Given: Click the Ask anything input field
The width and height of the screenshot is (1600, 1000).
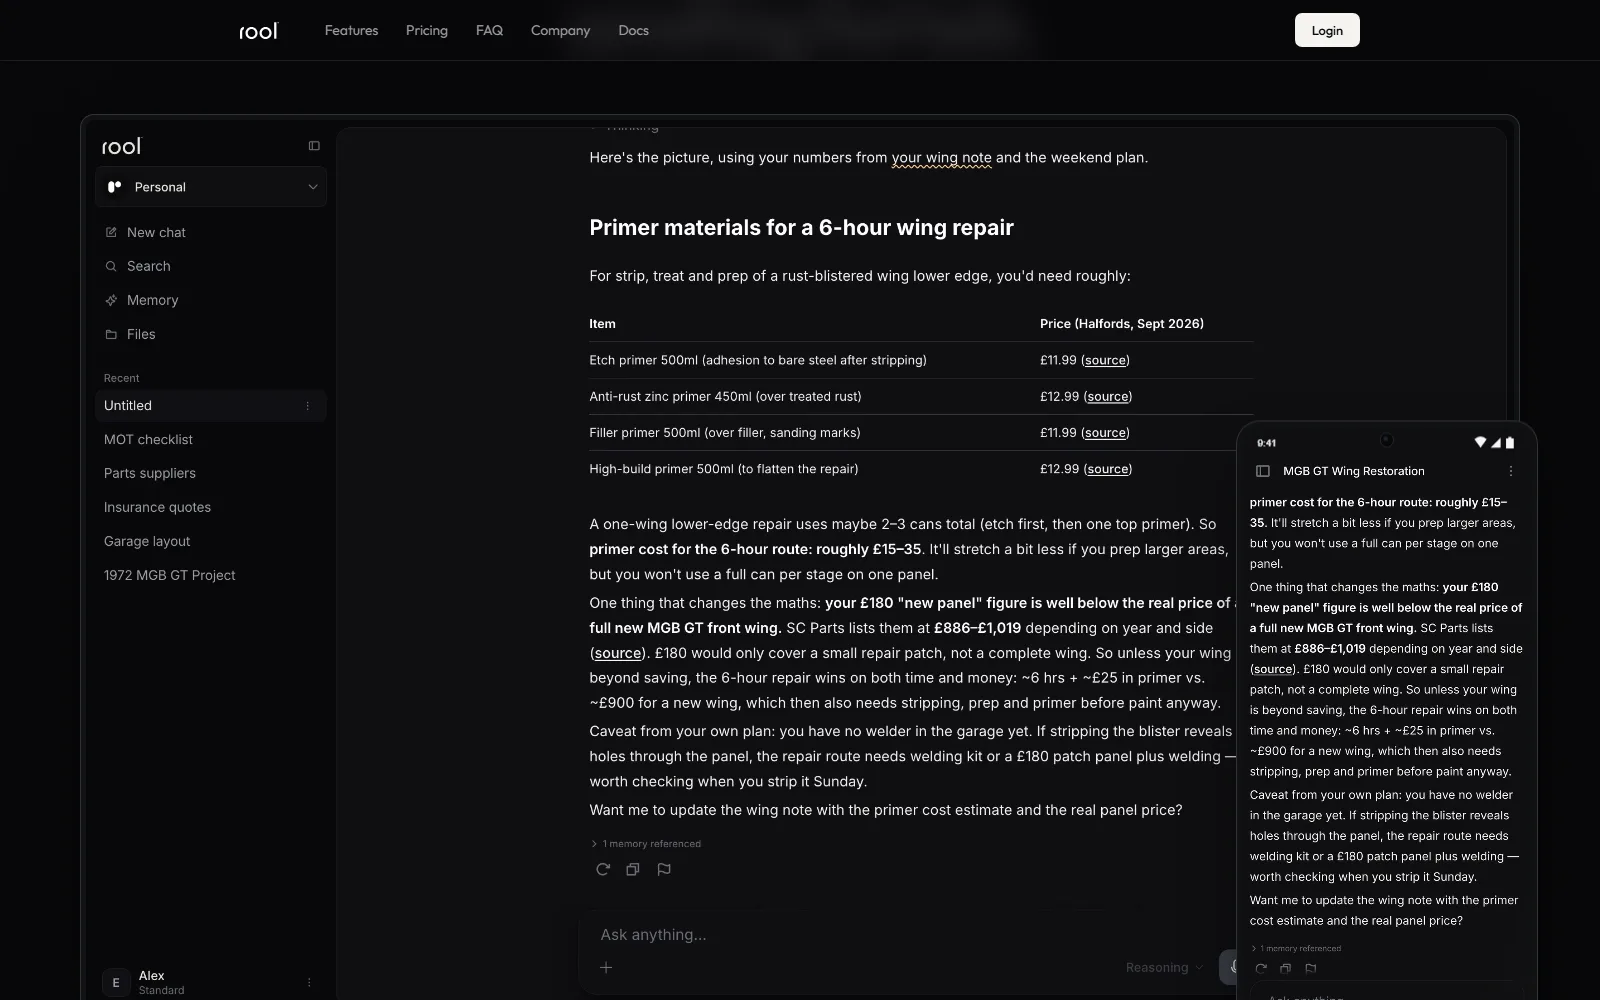Looking at the screenshot, I should tap(900, 935).
